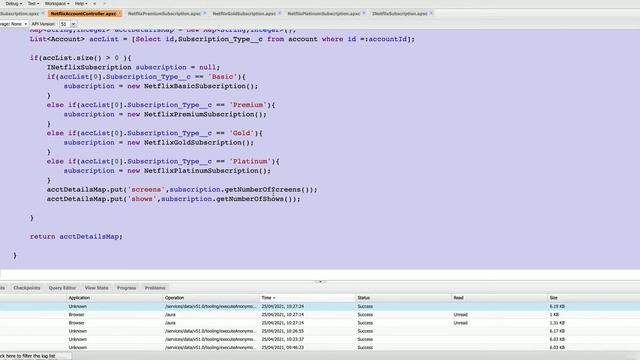Click the getNumberOfShows code line
The width and height of the screenshot is (640, 360).
point(173,199)
